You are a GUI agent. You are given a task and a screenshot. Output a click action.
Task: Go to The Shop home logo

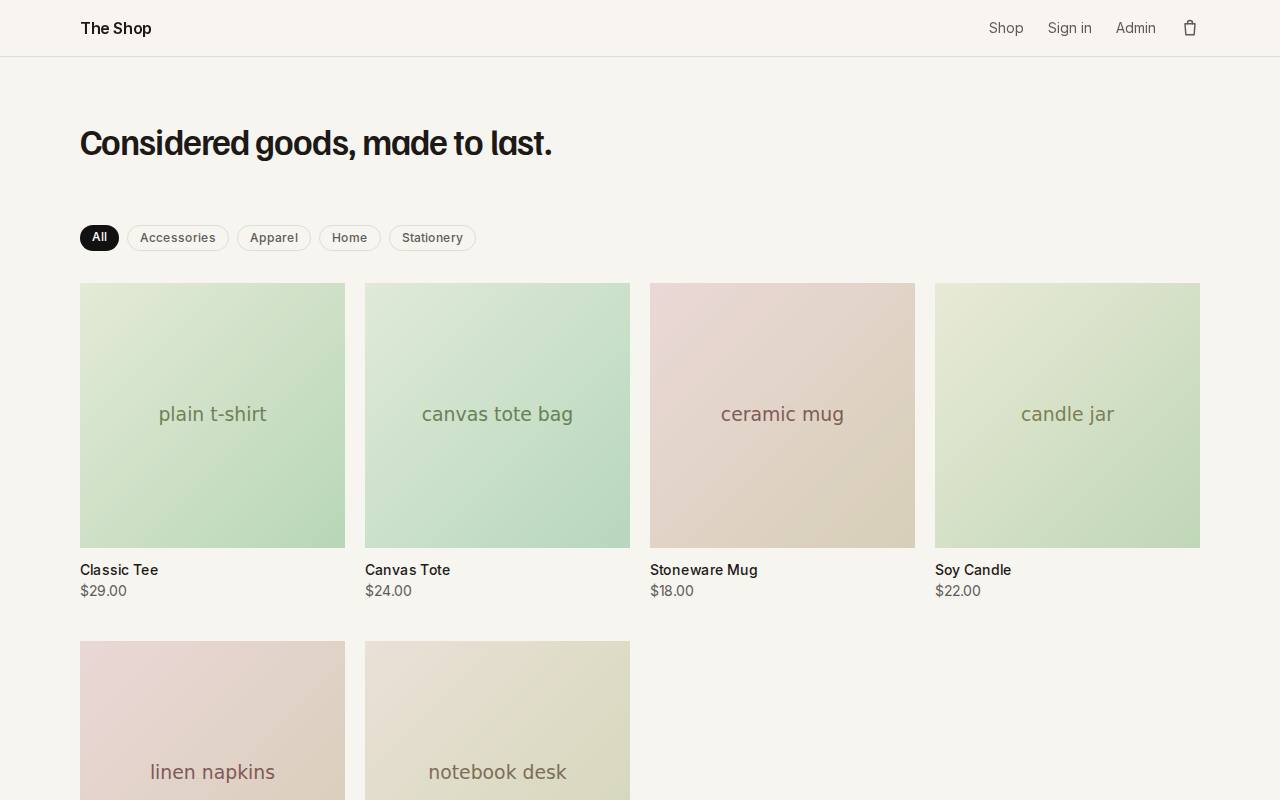(x=116, y=28)
